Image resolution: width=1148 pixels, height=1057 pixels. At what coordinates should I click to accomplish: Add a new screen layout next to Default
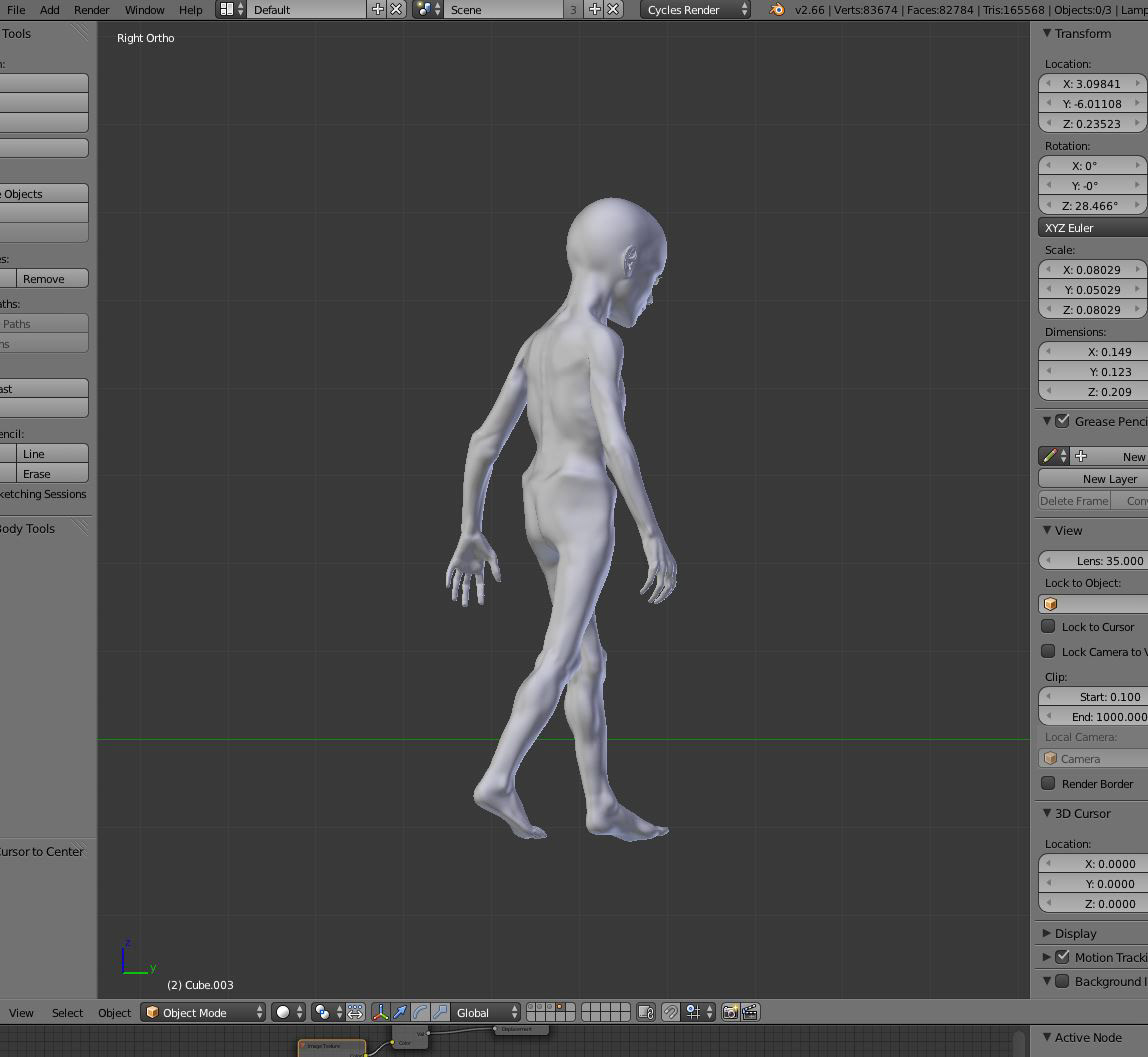(378, 10)
